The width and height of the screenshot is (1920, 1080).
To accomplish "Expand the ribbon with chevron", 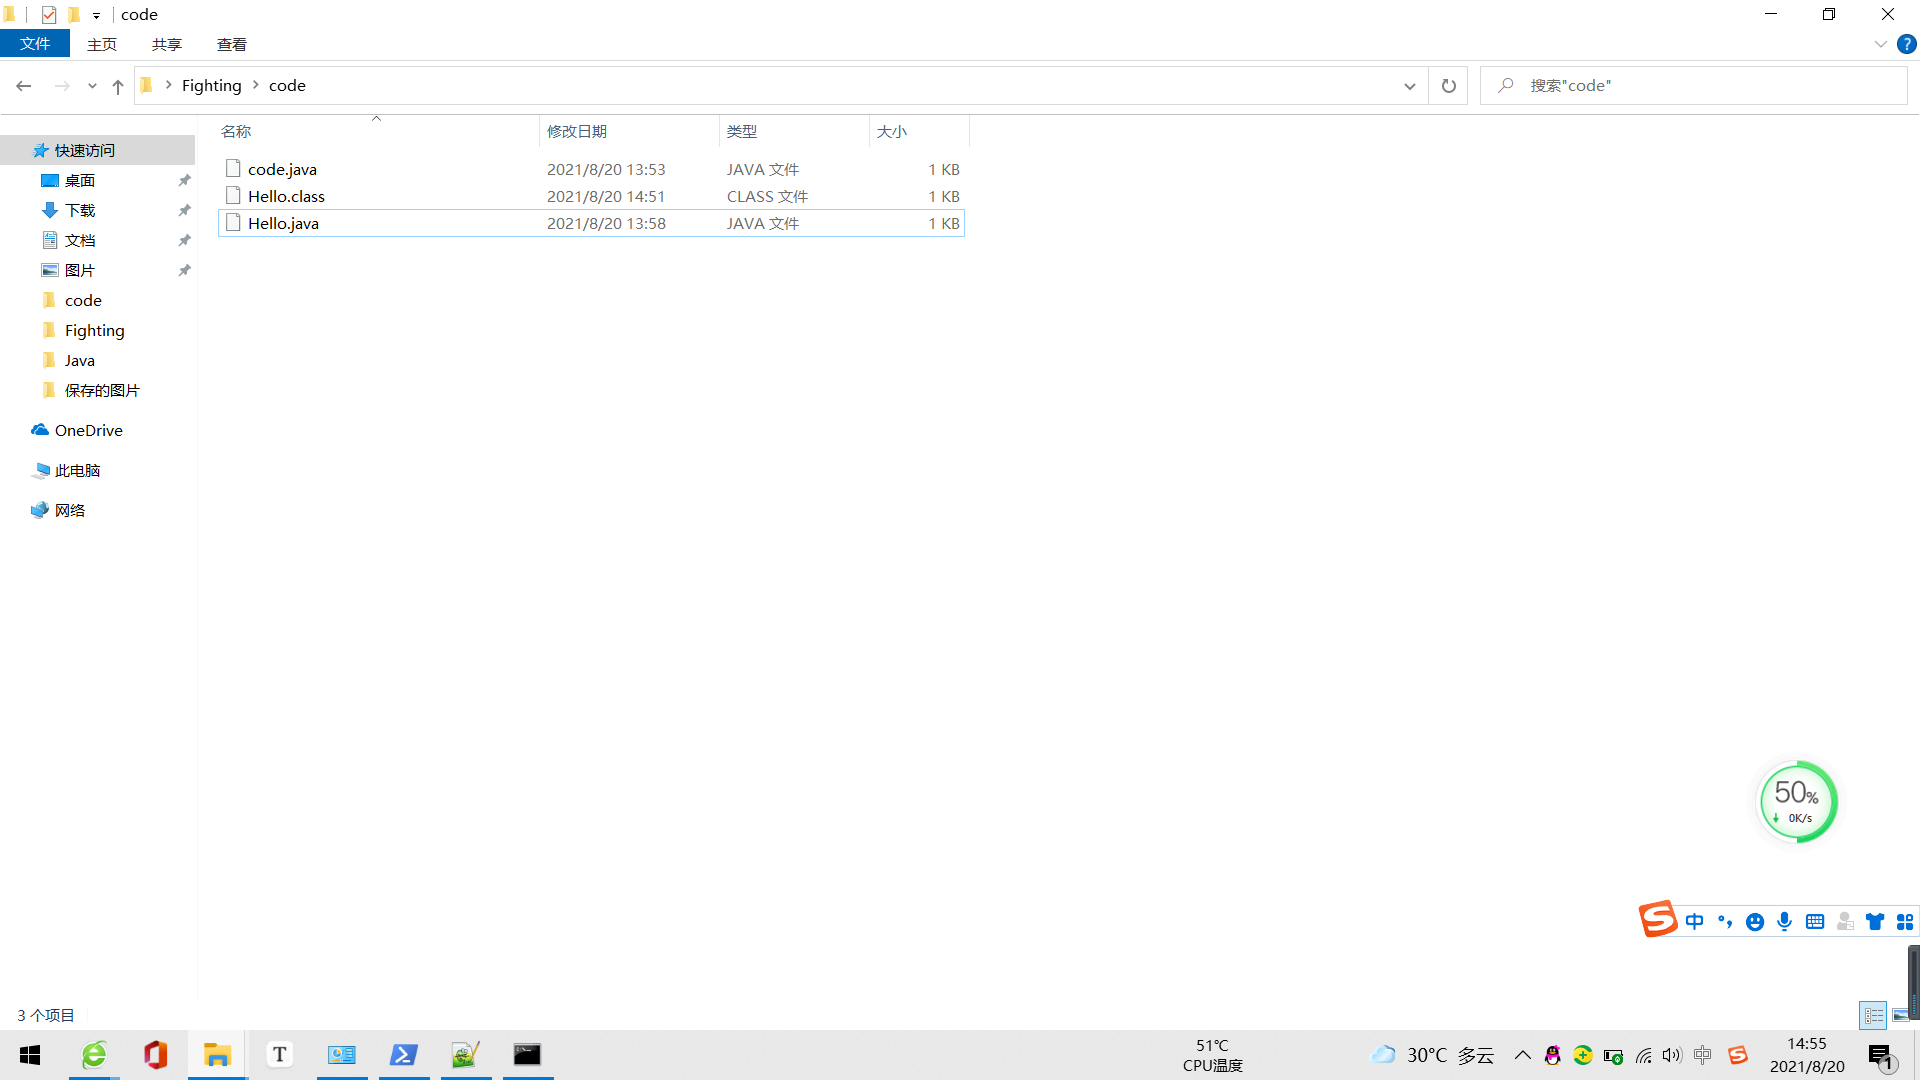I will point(1880,44).
